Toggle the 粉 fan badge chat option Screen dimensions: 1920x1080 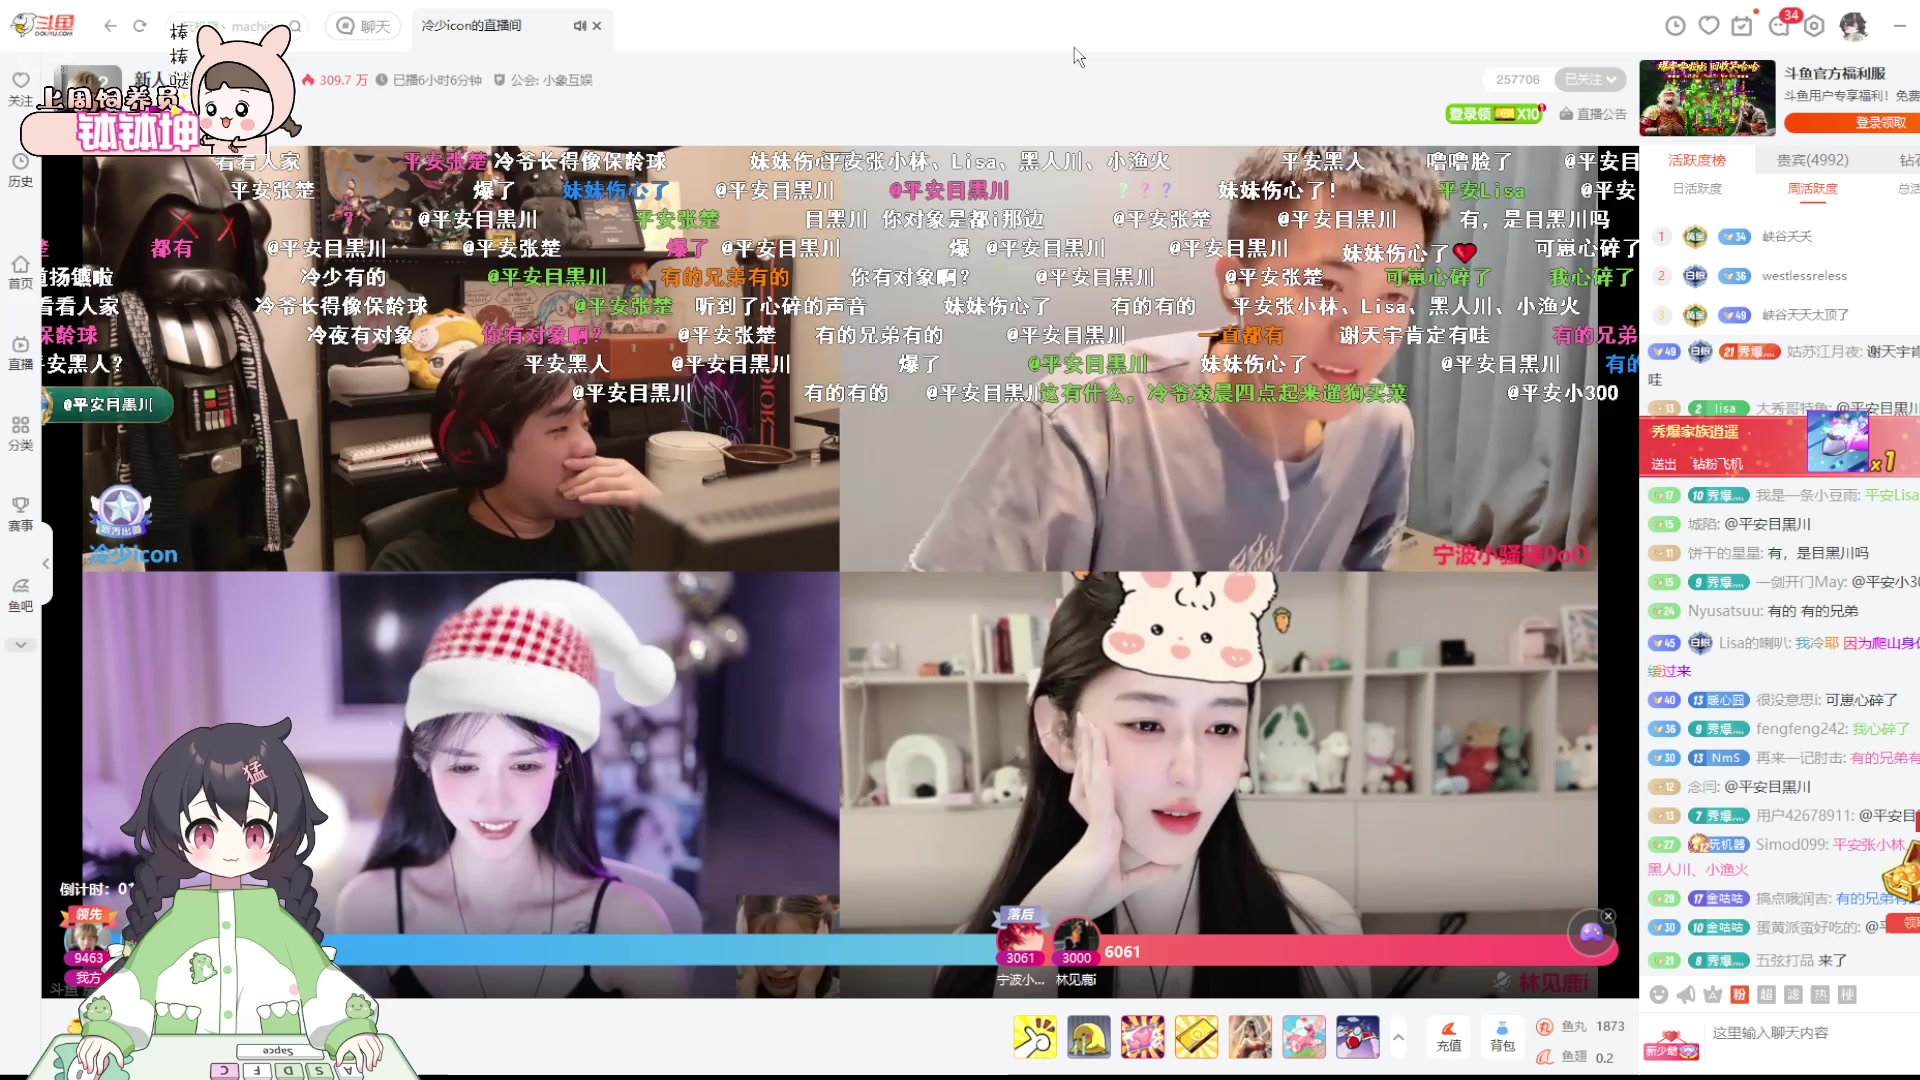(1739, 994)
